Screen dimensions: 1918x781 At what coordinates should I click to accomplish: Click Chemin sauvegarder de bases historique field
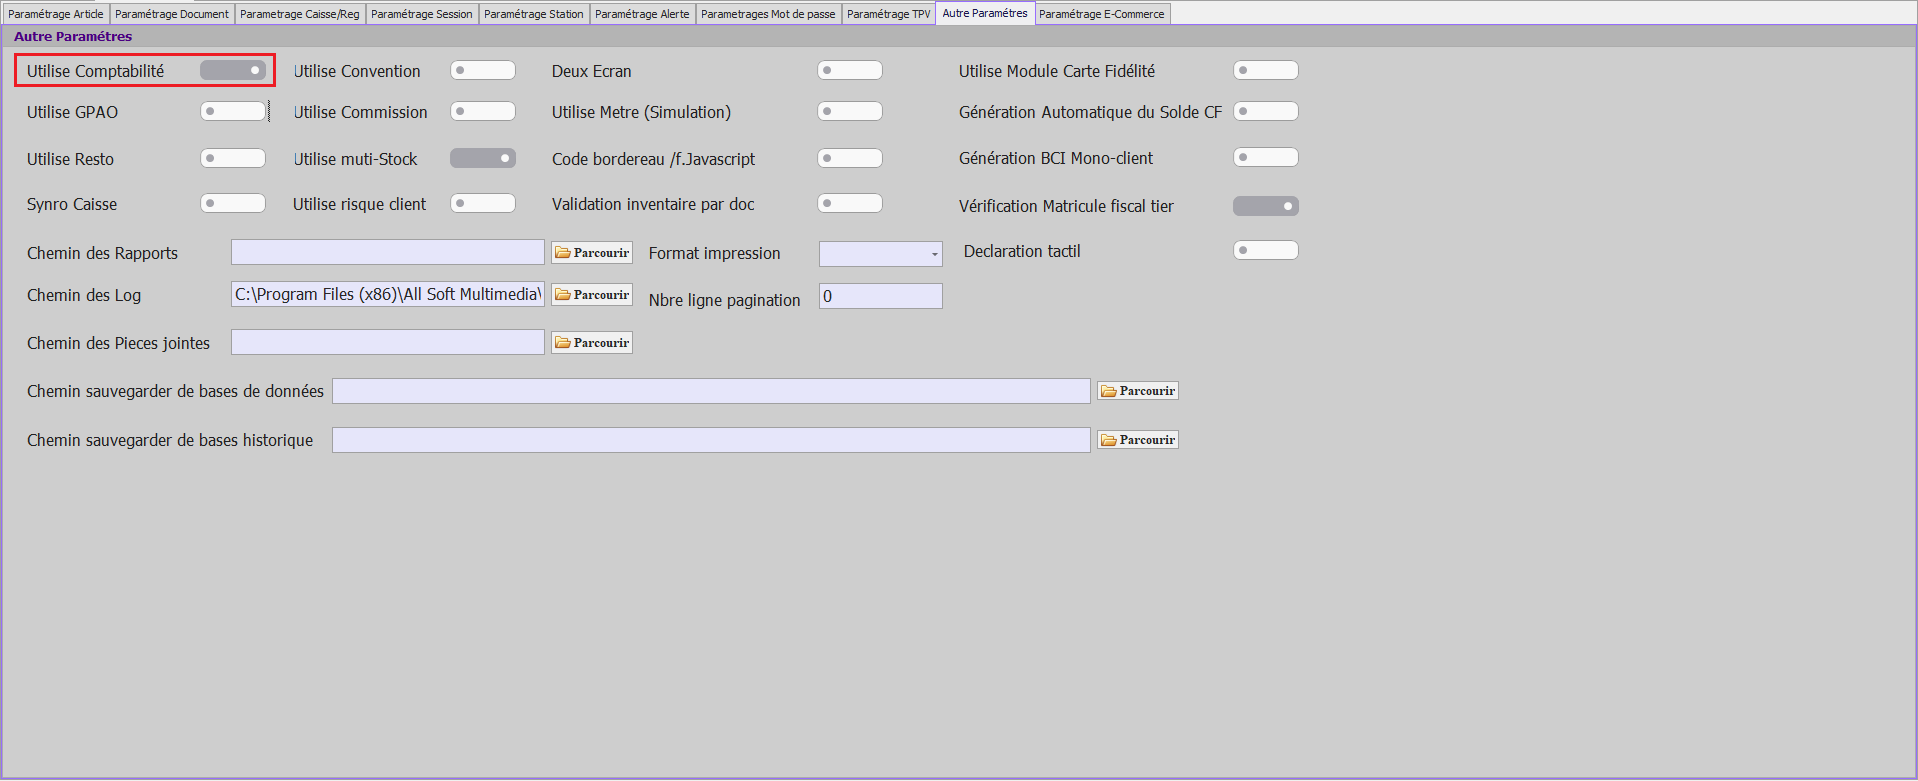(711, 440)
